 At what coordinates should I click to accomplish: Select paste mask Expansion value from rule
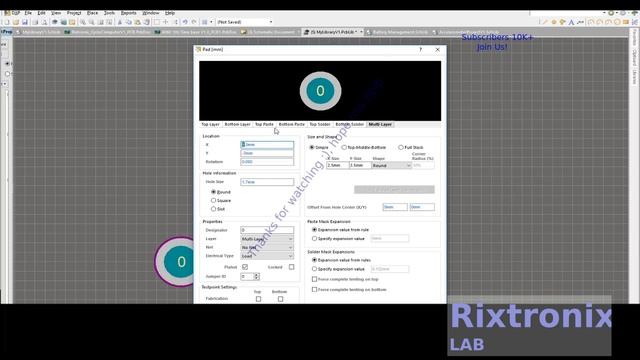314,230
